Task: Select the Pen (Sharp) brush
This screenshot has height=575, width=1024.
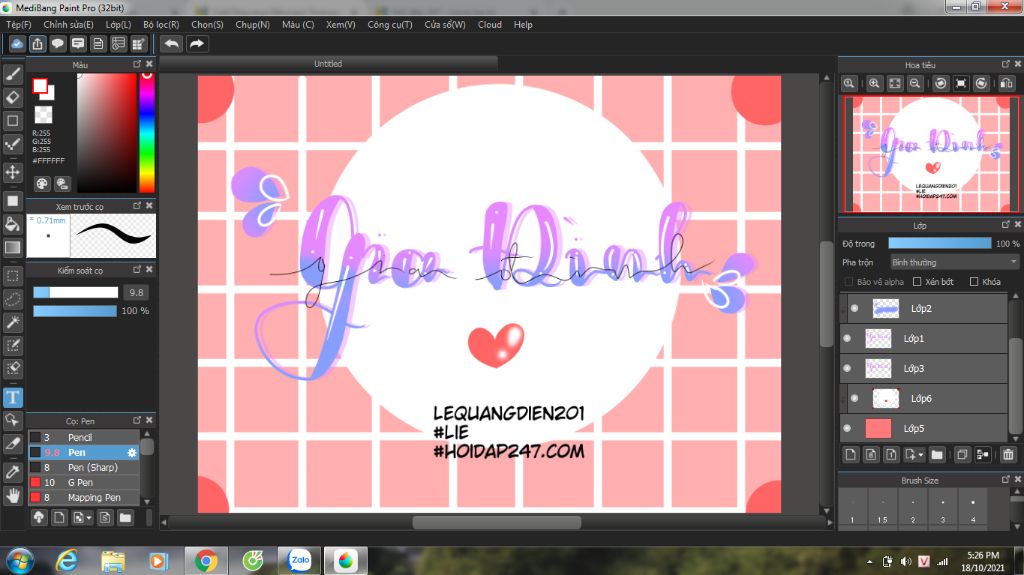Action: [84, 467]
